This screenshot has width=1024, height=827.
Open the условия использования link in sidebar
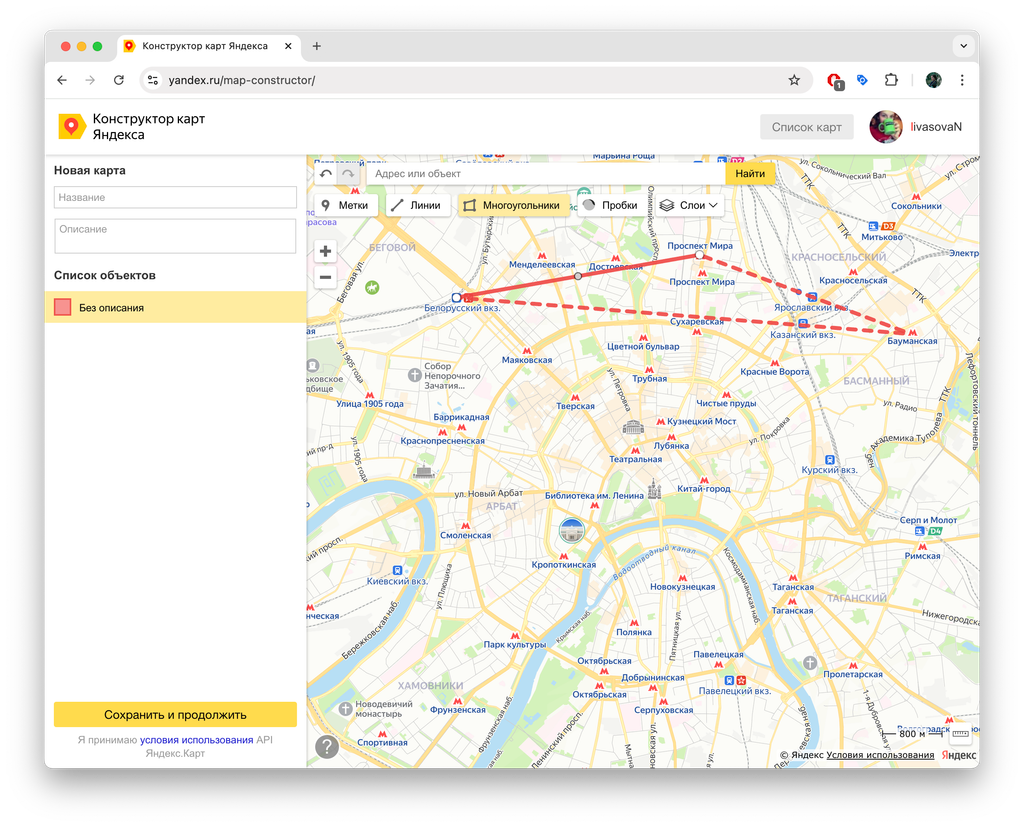pos(197,740)
